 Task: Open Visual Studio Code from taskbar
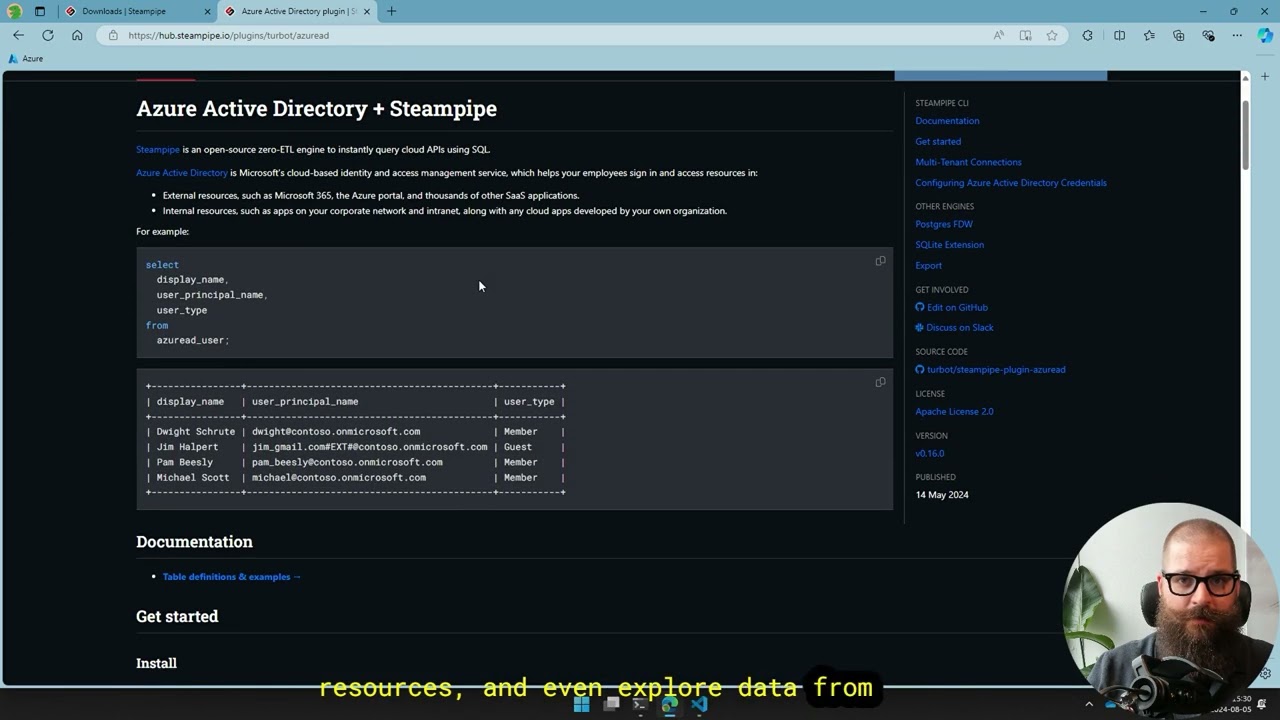[698, 704]
